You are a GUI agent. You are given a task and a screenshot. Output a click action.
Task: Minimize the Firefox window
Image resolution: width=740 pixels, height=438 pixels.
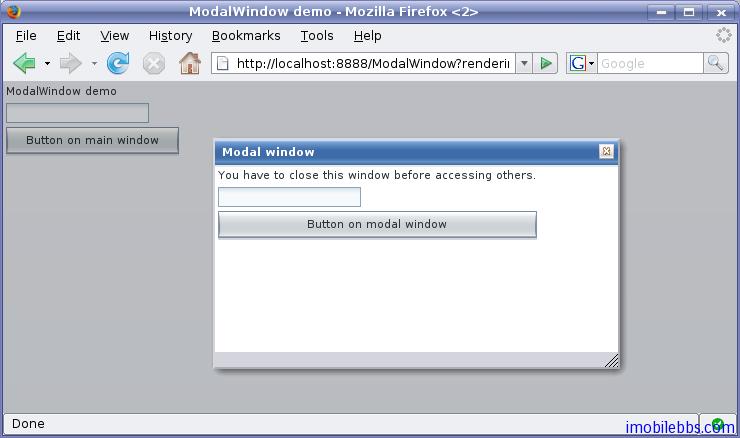[x=661, y=12]
